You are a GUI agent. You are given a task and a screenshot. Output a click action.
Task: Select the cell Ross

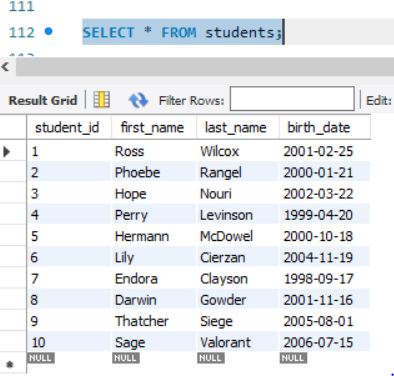tap(154, 152)
